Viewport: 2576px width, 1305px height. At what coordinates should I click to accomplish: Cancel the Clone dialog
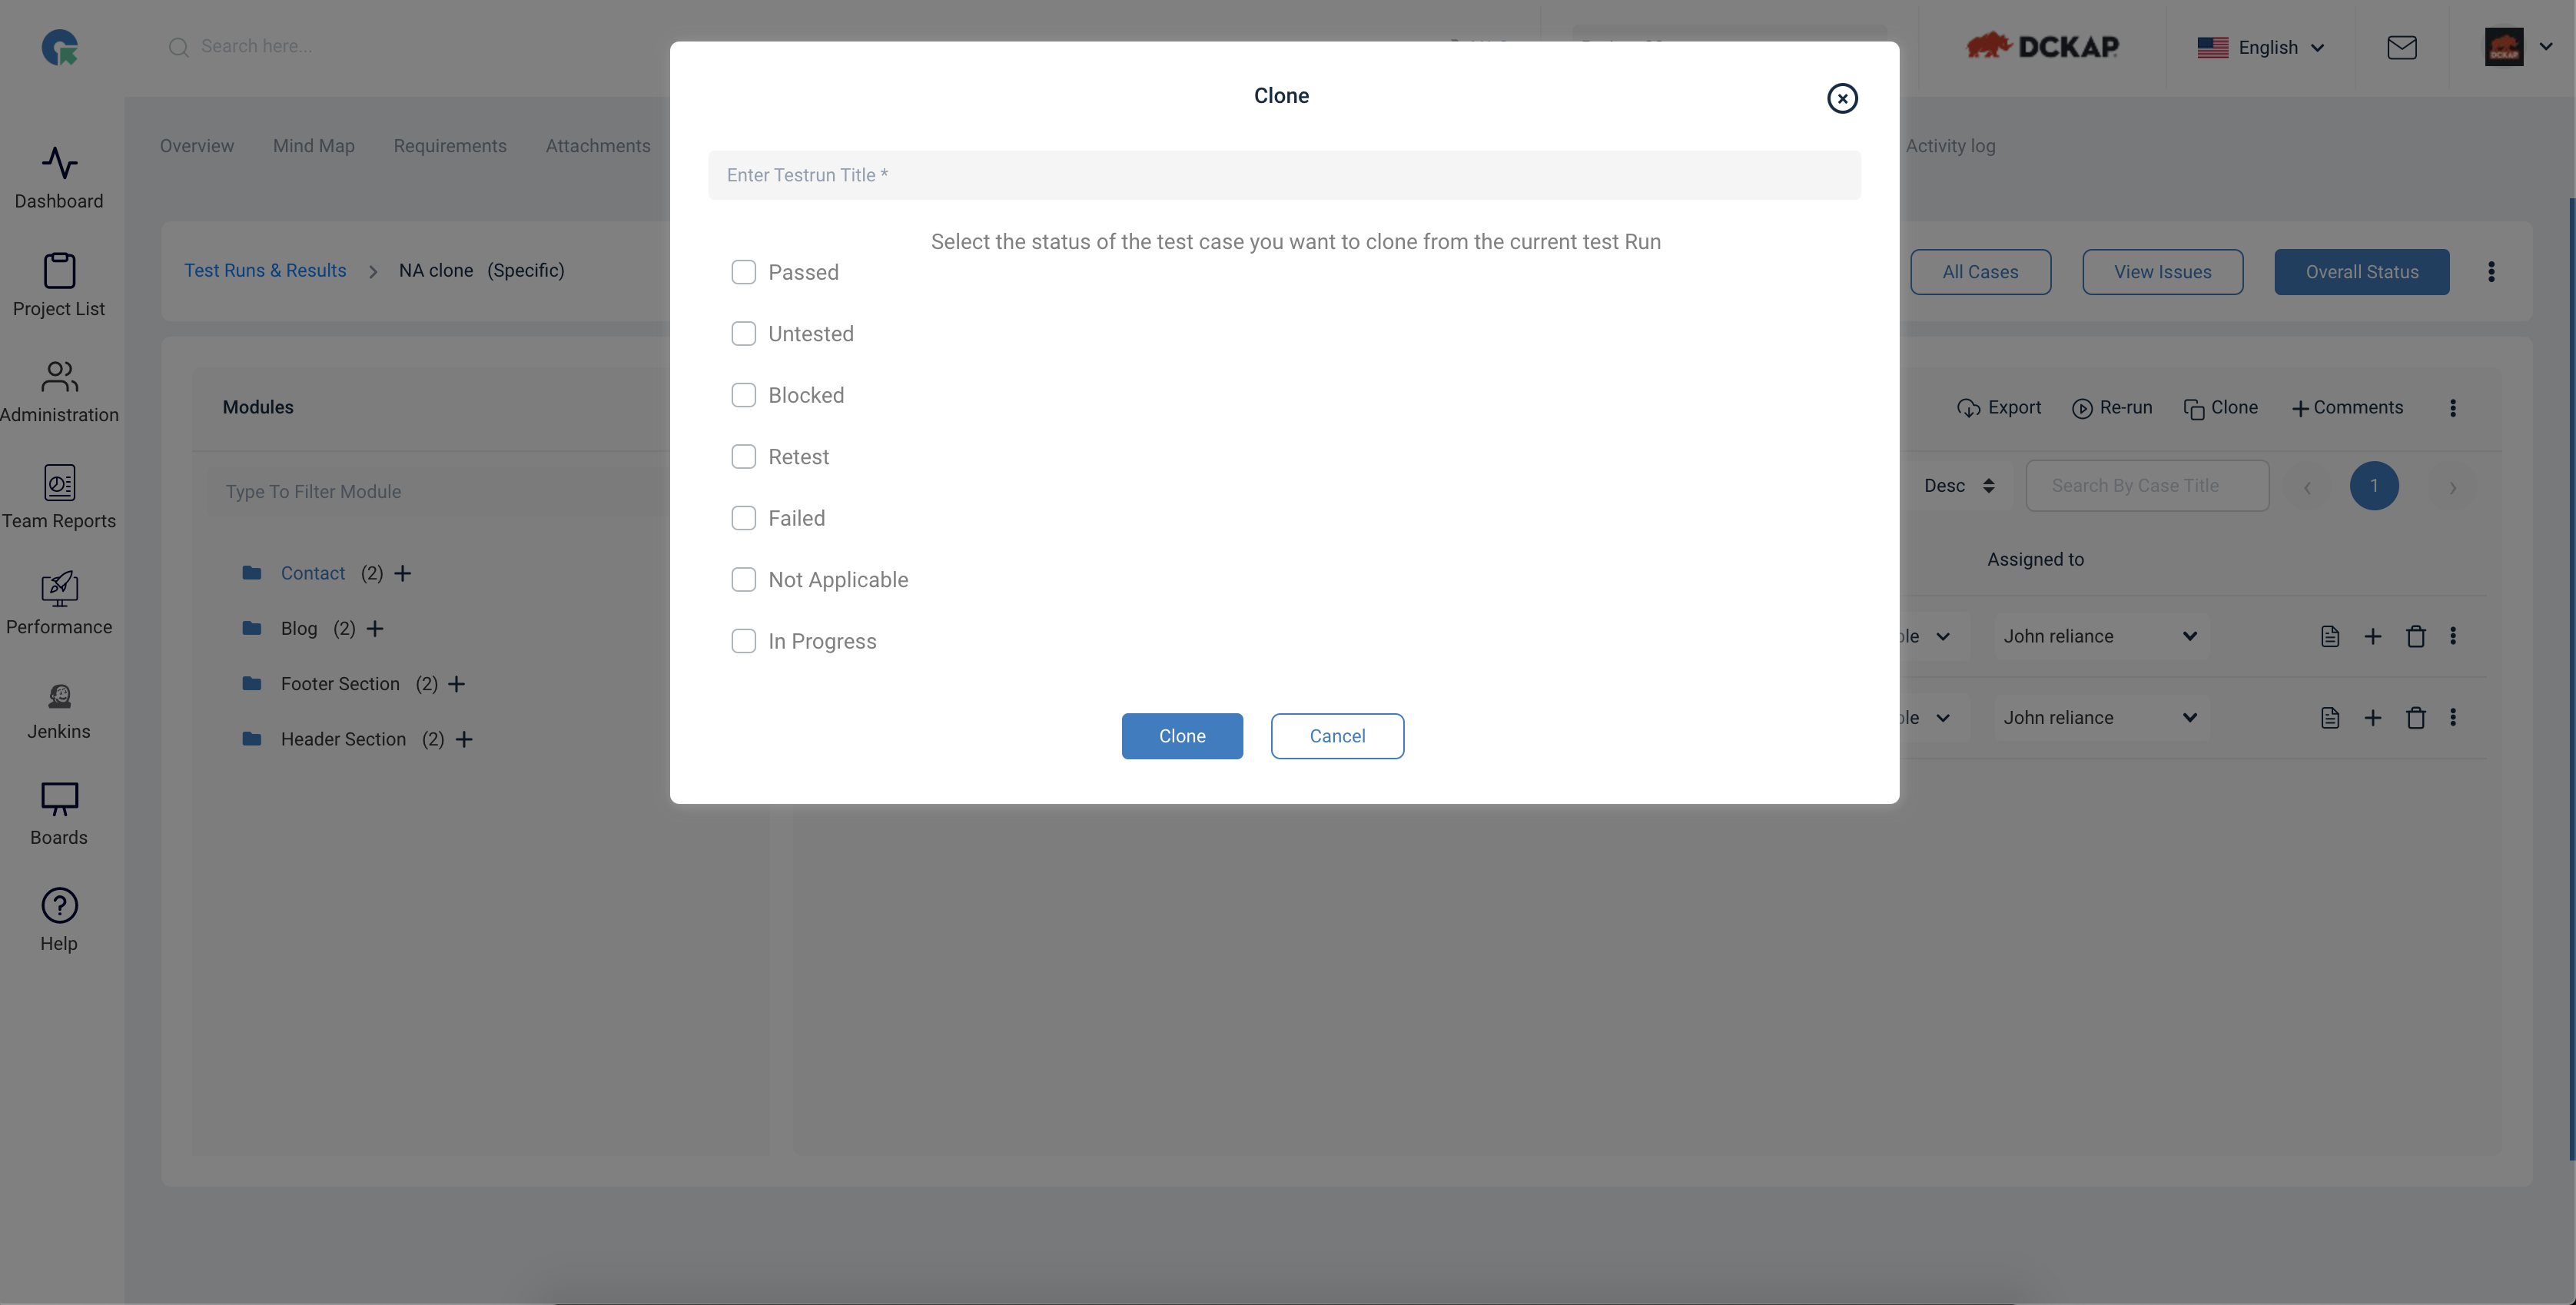[1337, 736]
